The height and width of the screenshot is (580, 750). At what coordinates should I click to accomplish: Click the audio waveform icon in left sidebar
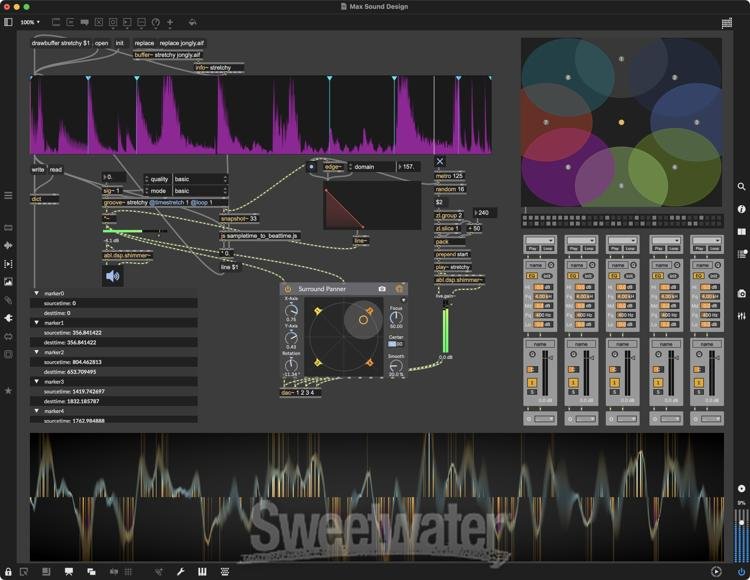pos(9,245)
